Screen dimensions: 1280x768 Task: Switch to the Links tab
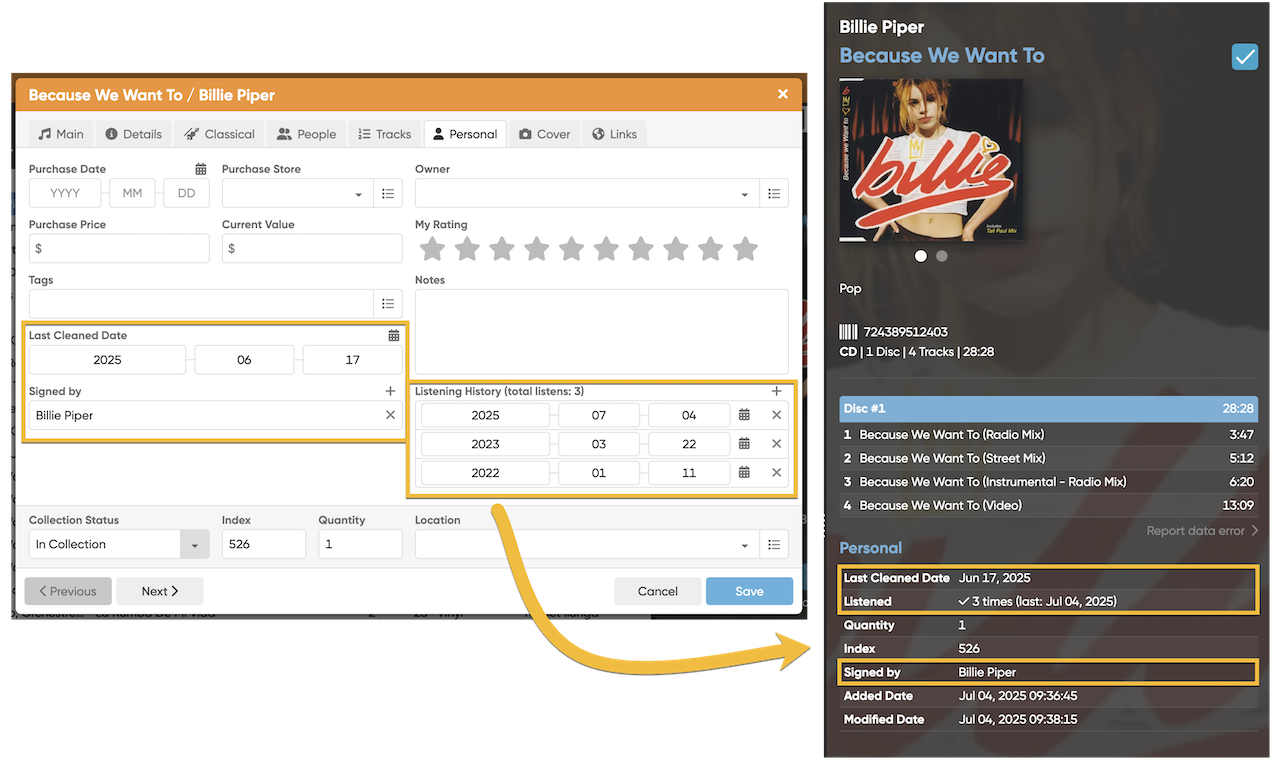click(x=615, y=134)
